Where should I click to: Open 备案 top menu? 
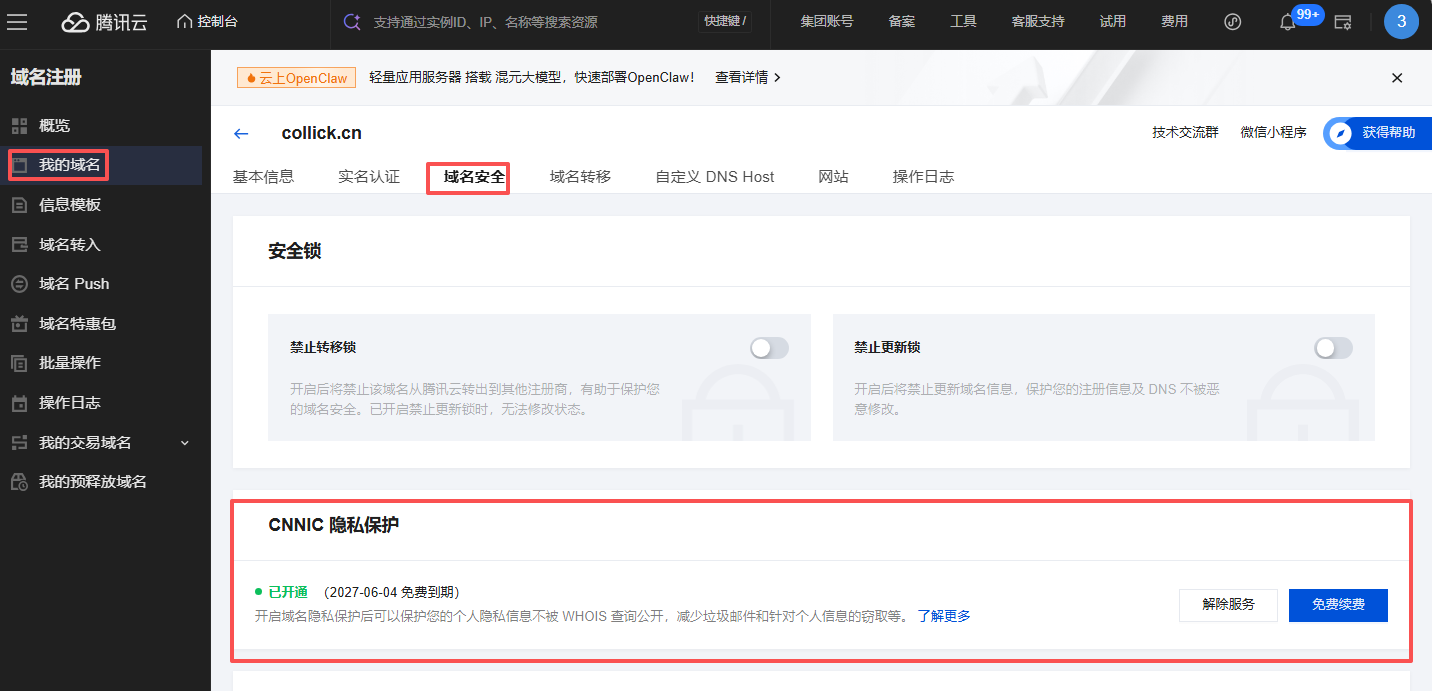tap(902, 21)
